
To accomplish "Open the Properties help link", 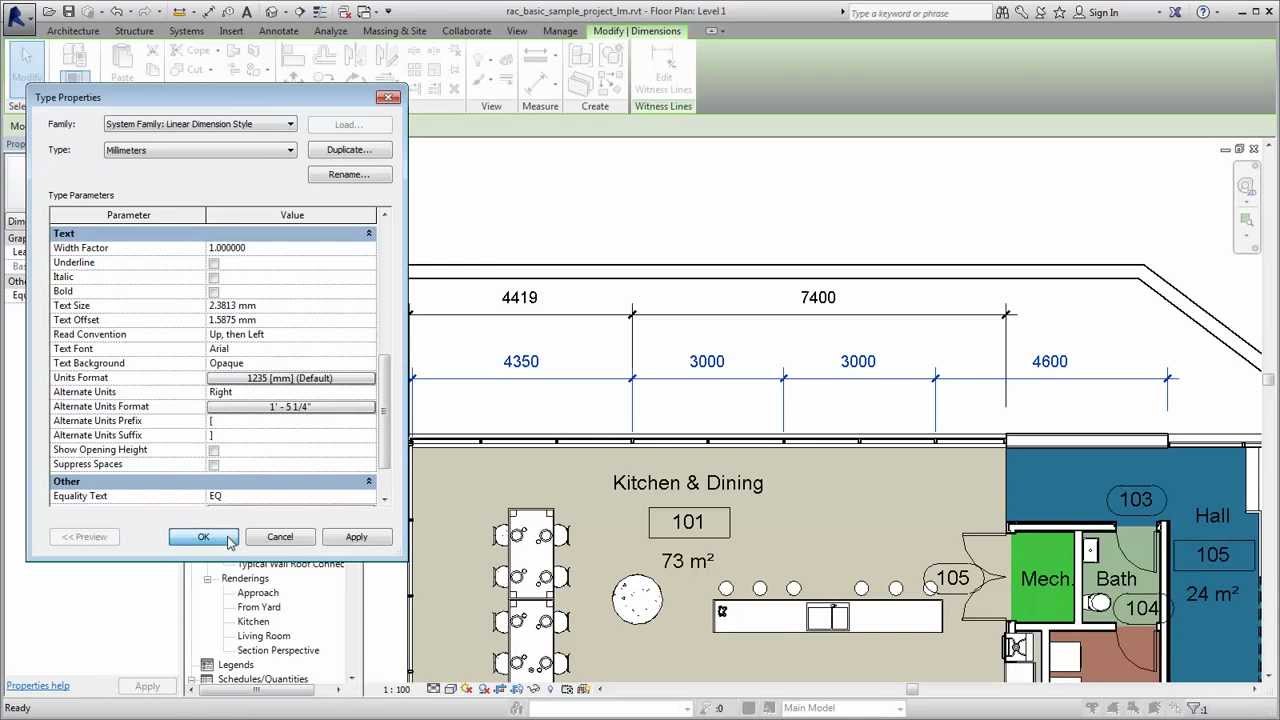I will [38, 686].
